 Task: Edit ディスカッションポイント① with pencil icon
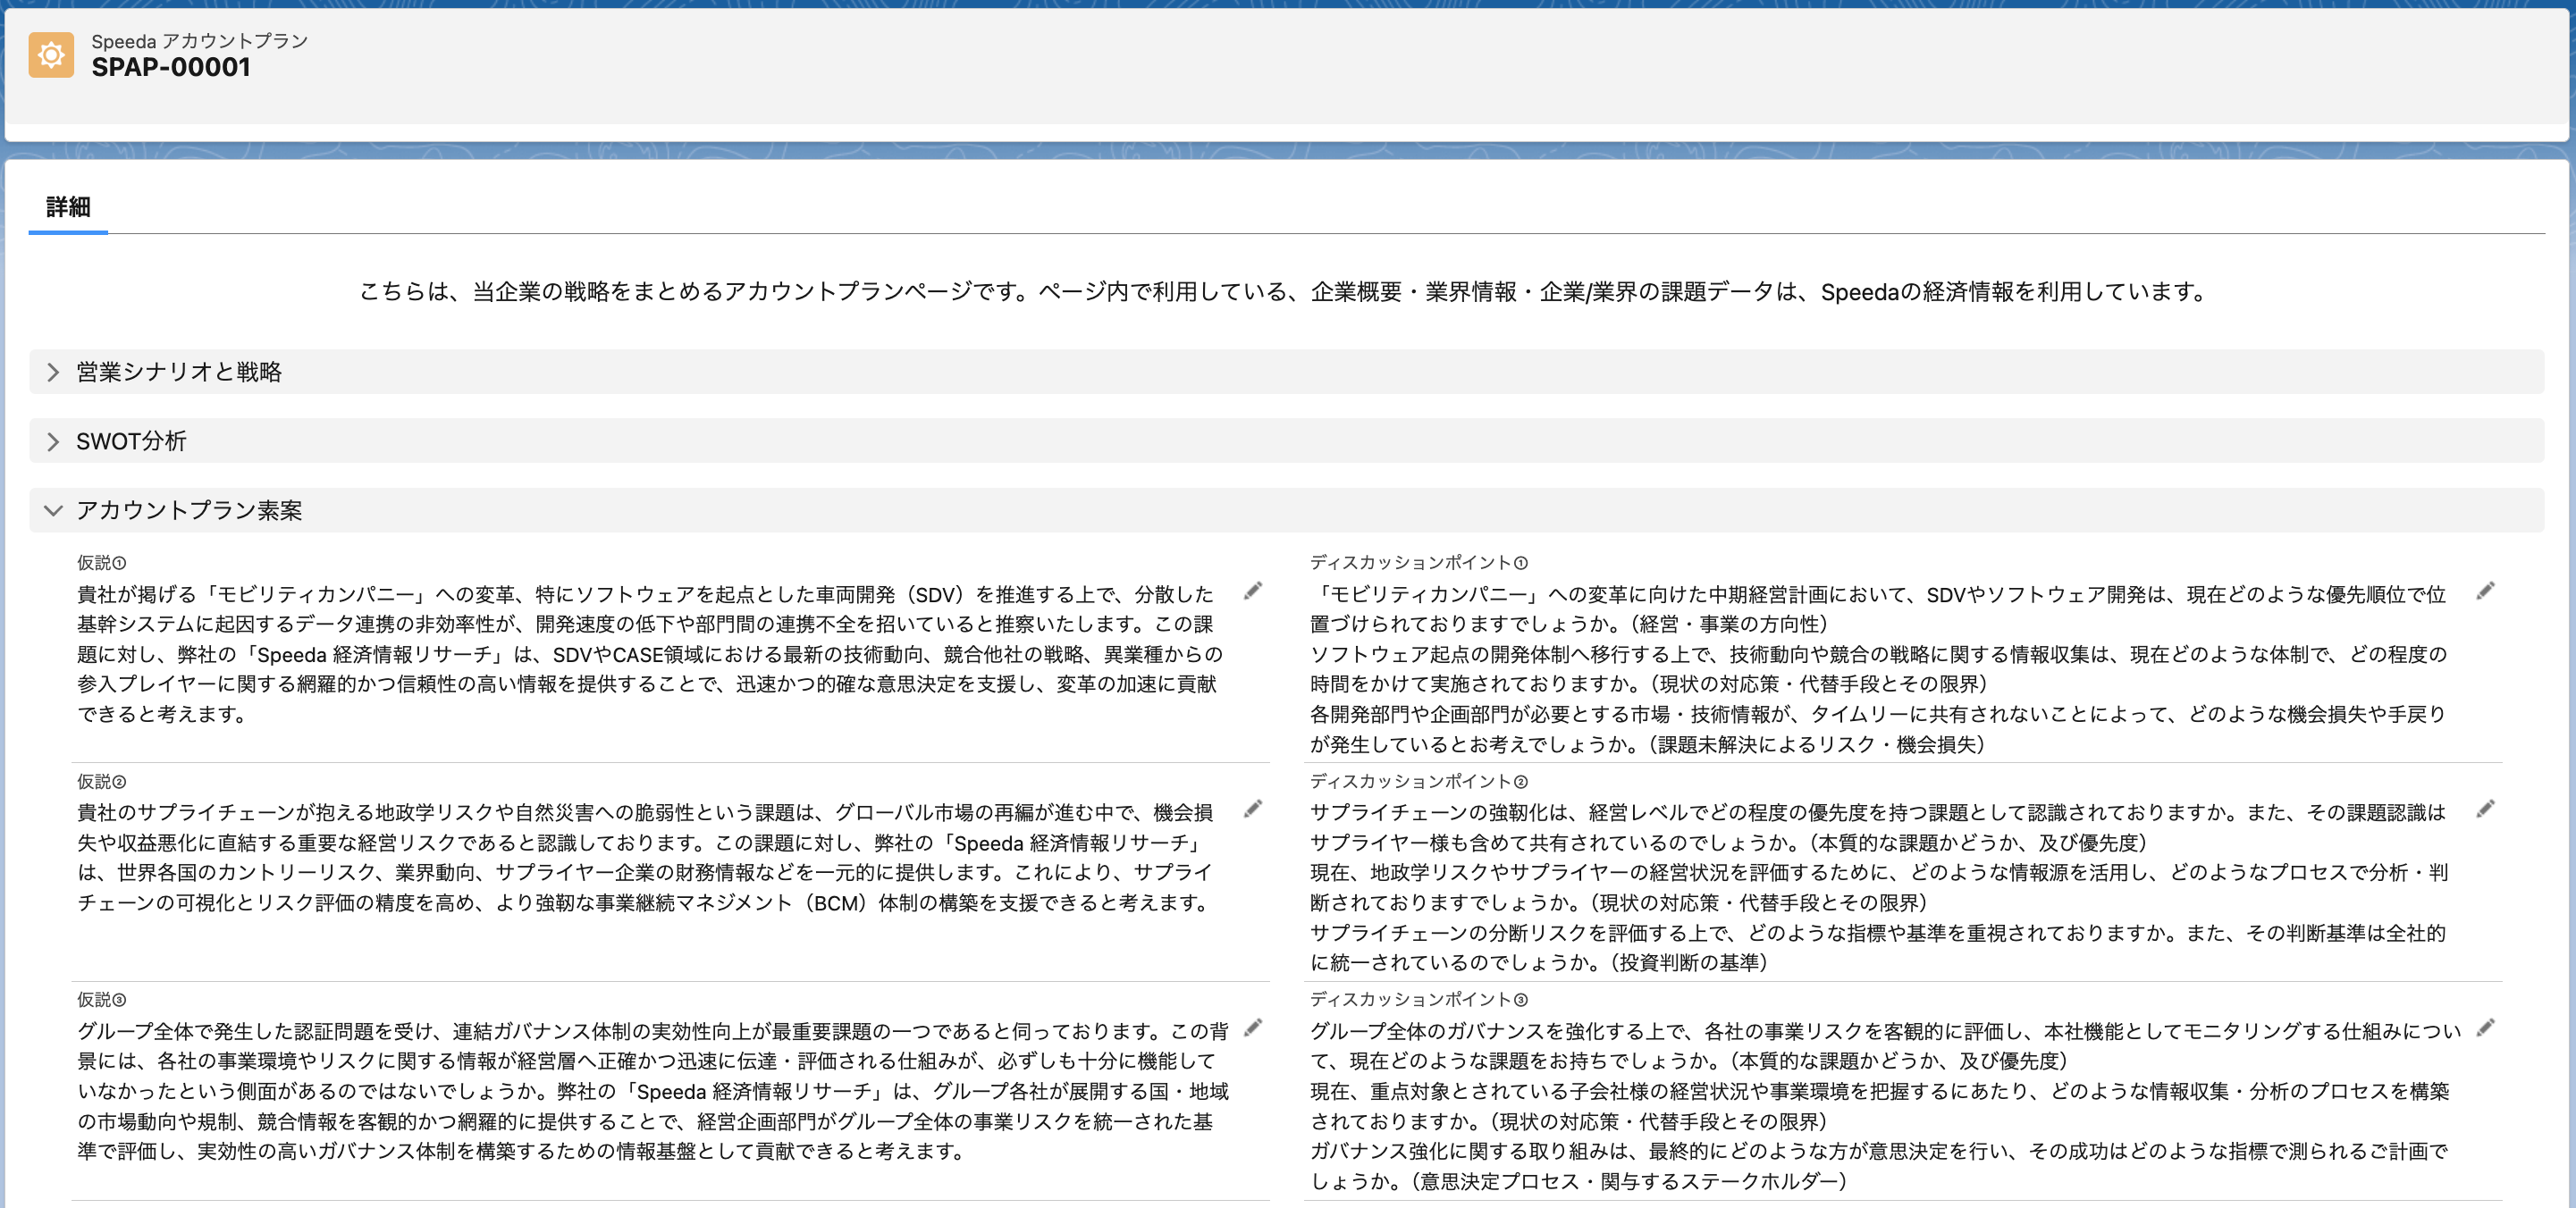(x=2485, y=591)
